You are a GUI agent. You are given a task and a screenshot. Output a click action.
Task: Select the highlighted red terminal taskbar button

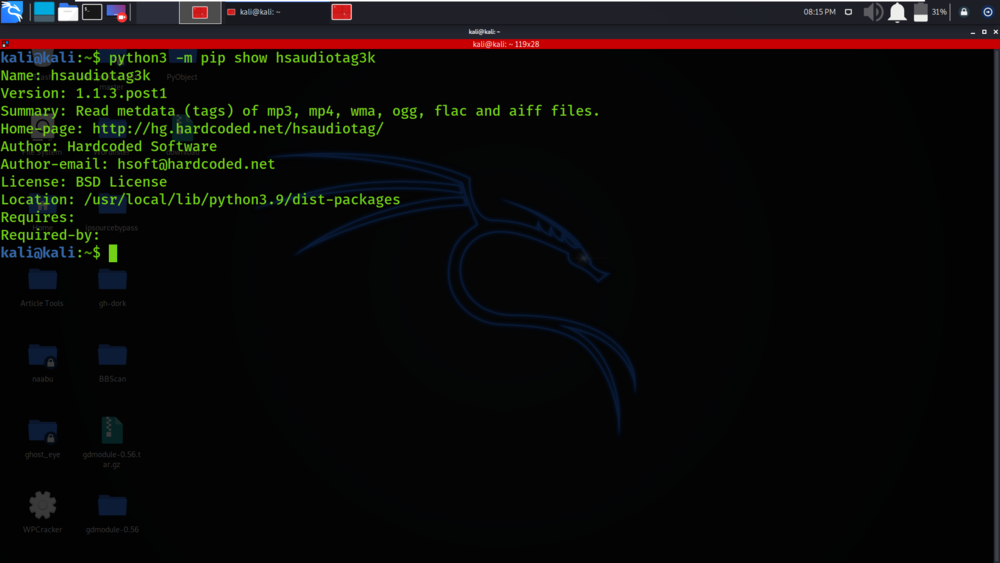[200, 12]
